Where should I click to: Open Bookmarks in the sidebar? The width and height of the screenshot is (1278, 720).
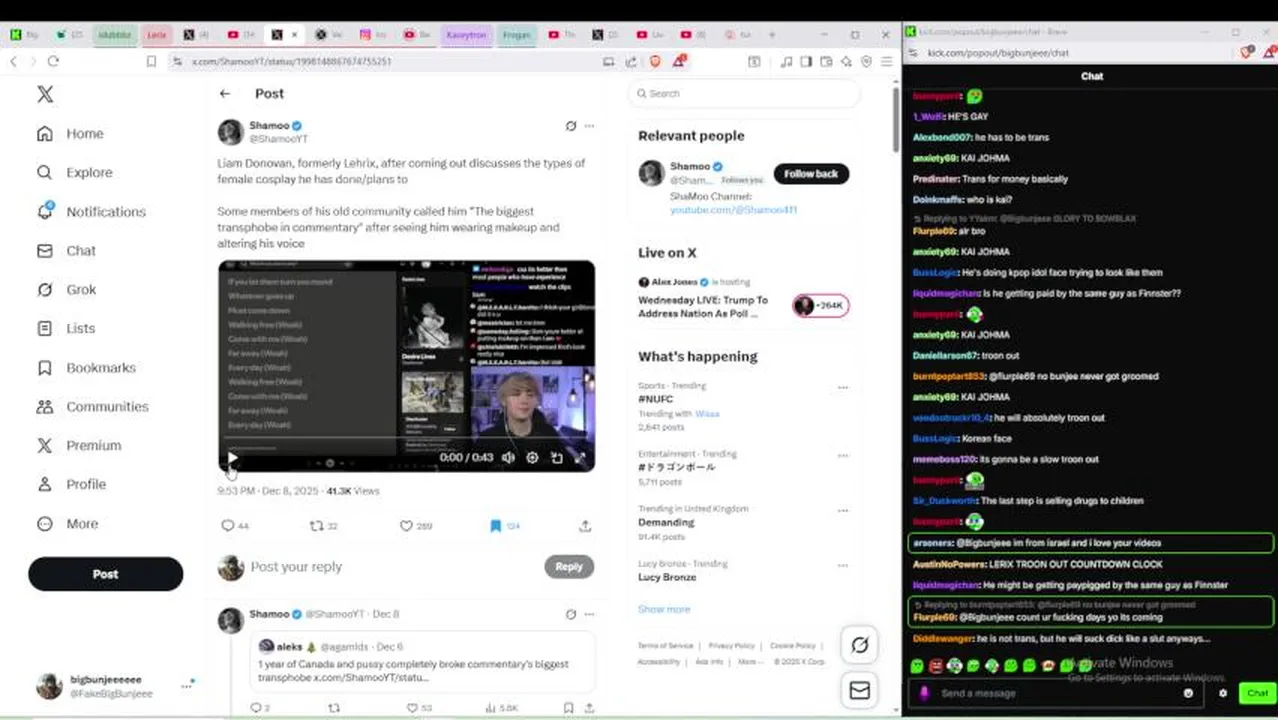coord(86,367)
